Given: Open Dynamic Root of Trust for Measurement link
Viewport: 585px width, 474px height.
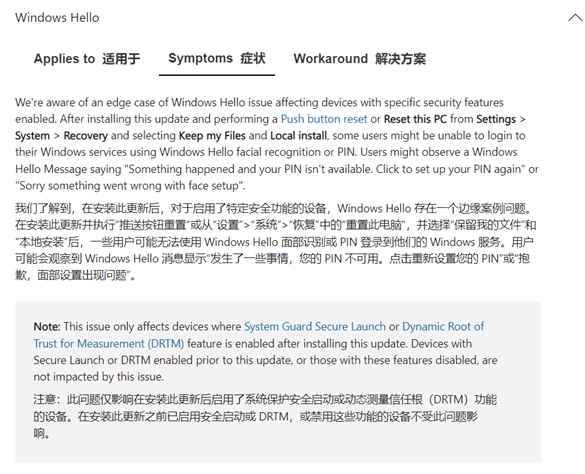Looking at the screenshot, I should [x=259, y=335].
